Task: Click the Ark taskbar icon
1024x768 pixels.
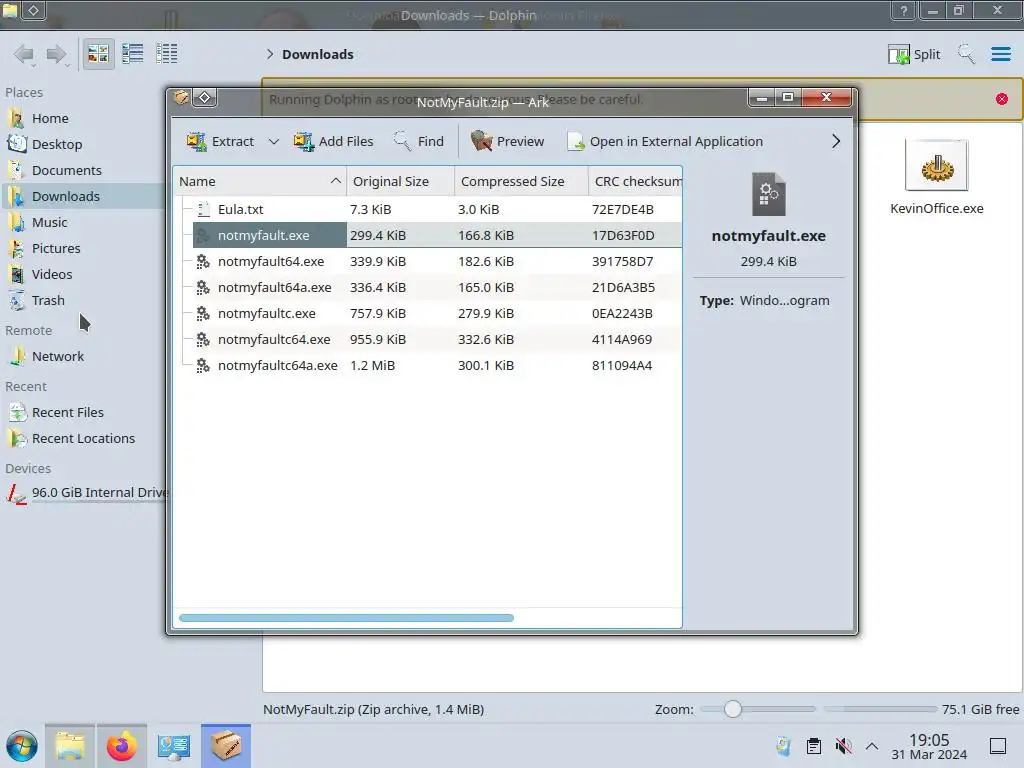Action: [225, 746]
